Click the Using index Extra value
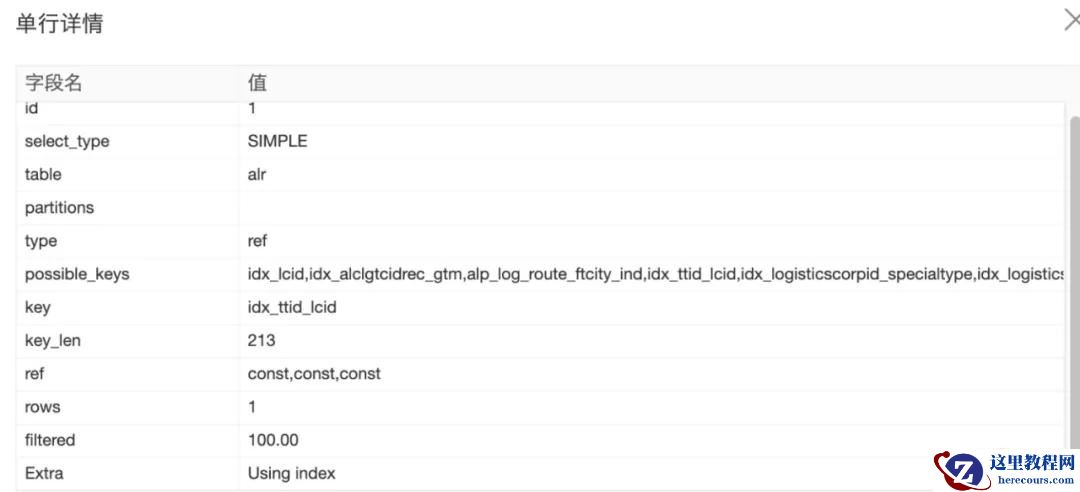Viewport: 1080px width, 492px height. tap(291, 473)
